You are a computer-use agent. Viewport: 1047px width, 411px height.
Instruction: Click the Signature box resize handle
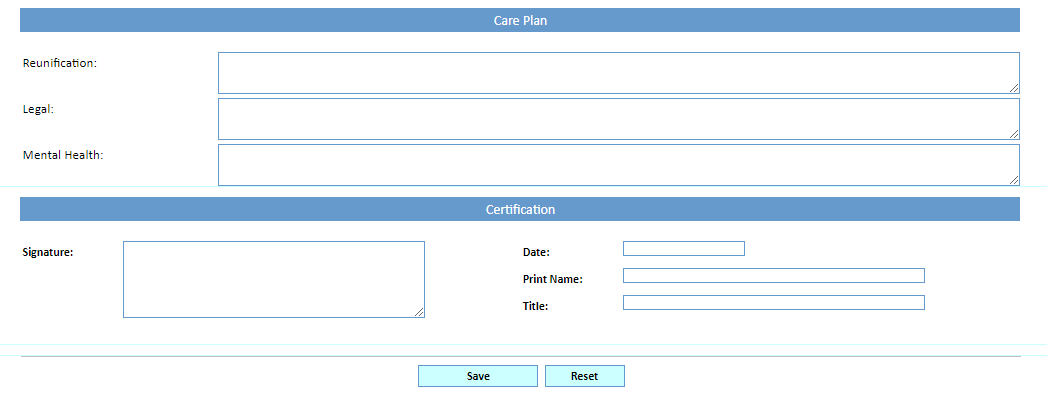coord(419,312)
